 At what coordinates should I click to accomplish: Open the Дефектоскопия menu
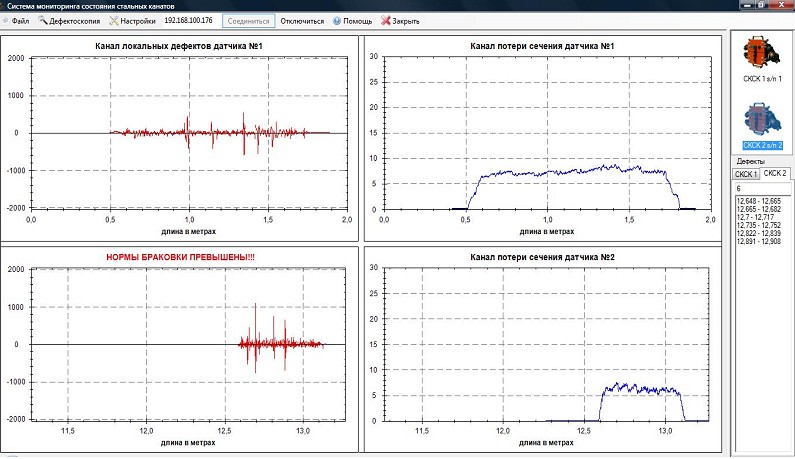pyautogui.click(x=75, y=21)
